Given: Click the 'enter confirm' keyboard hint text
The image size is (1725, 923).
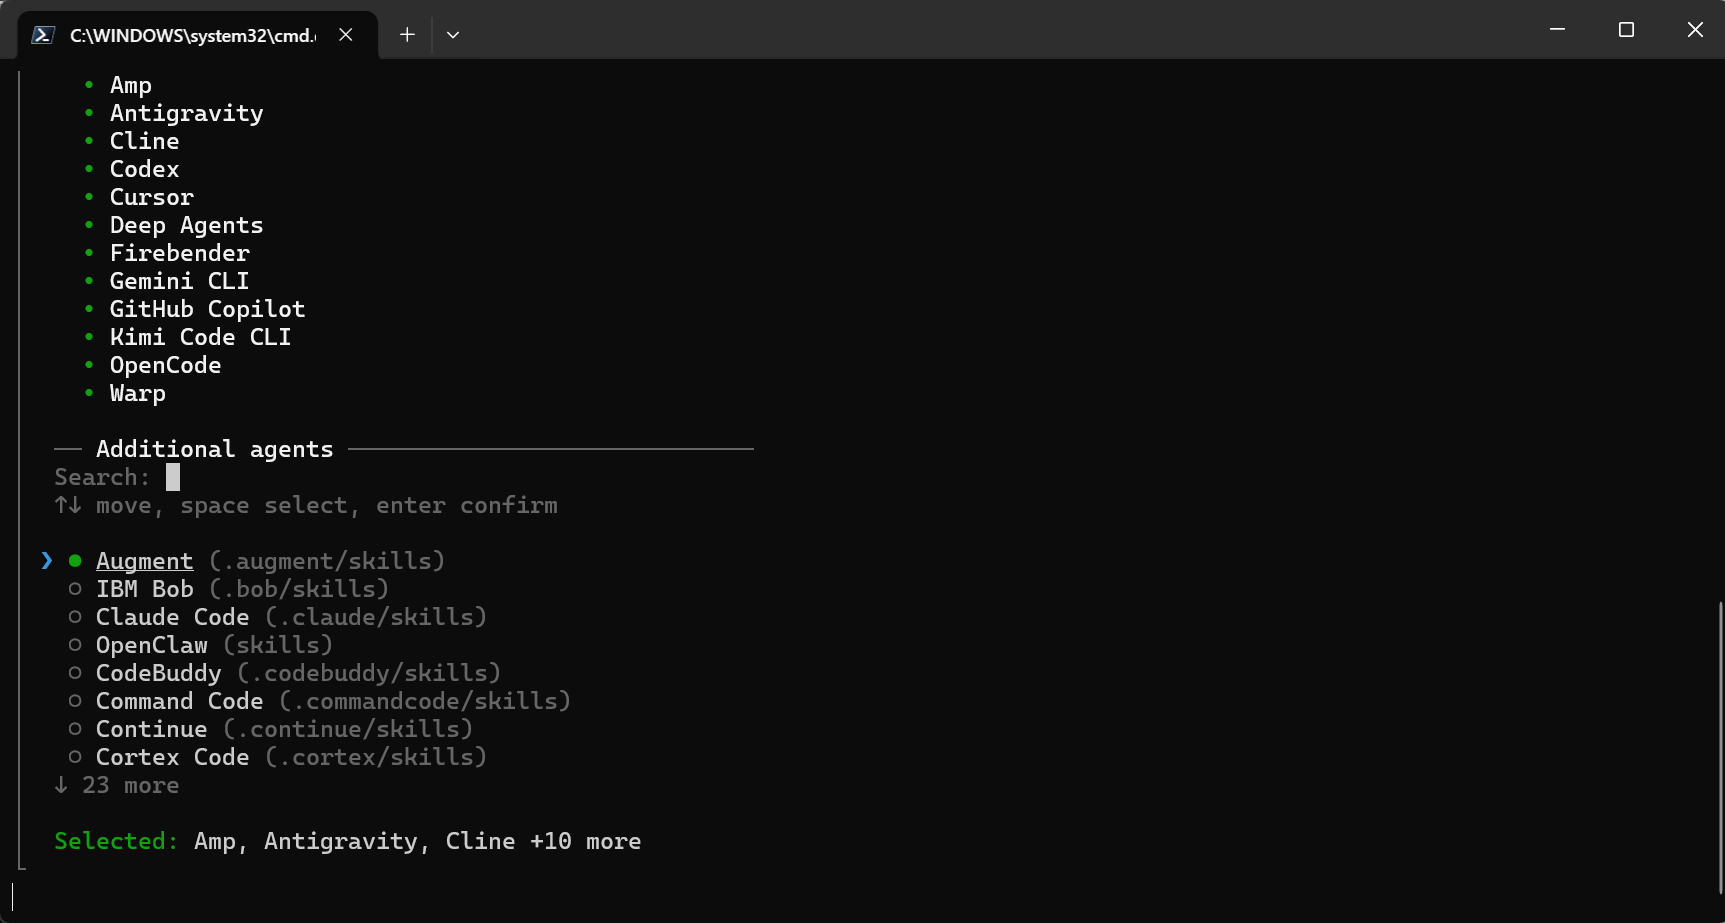Looking at the screenshot, I should click(x=467, y=505).
